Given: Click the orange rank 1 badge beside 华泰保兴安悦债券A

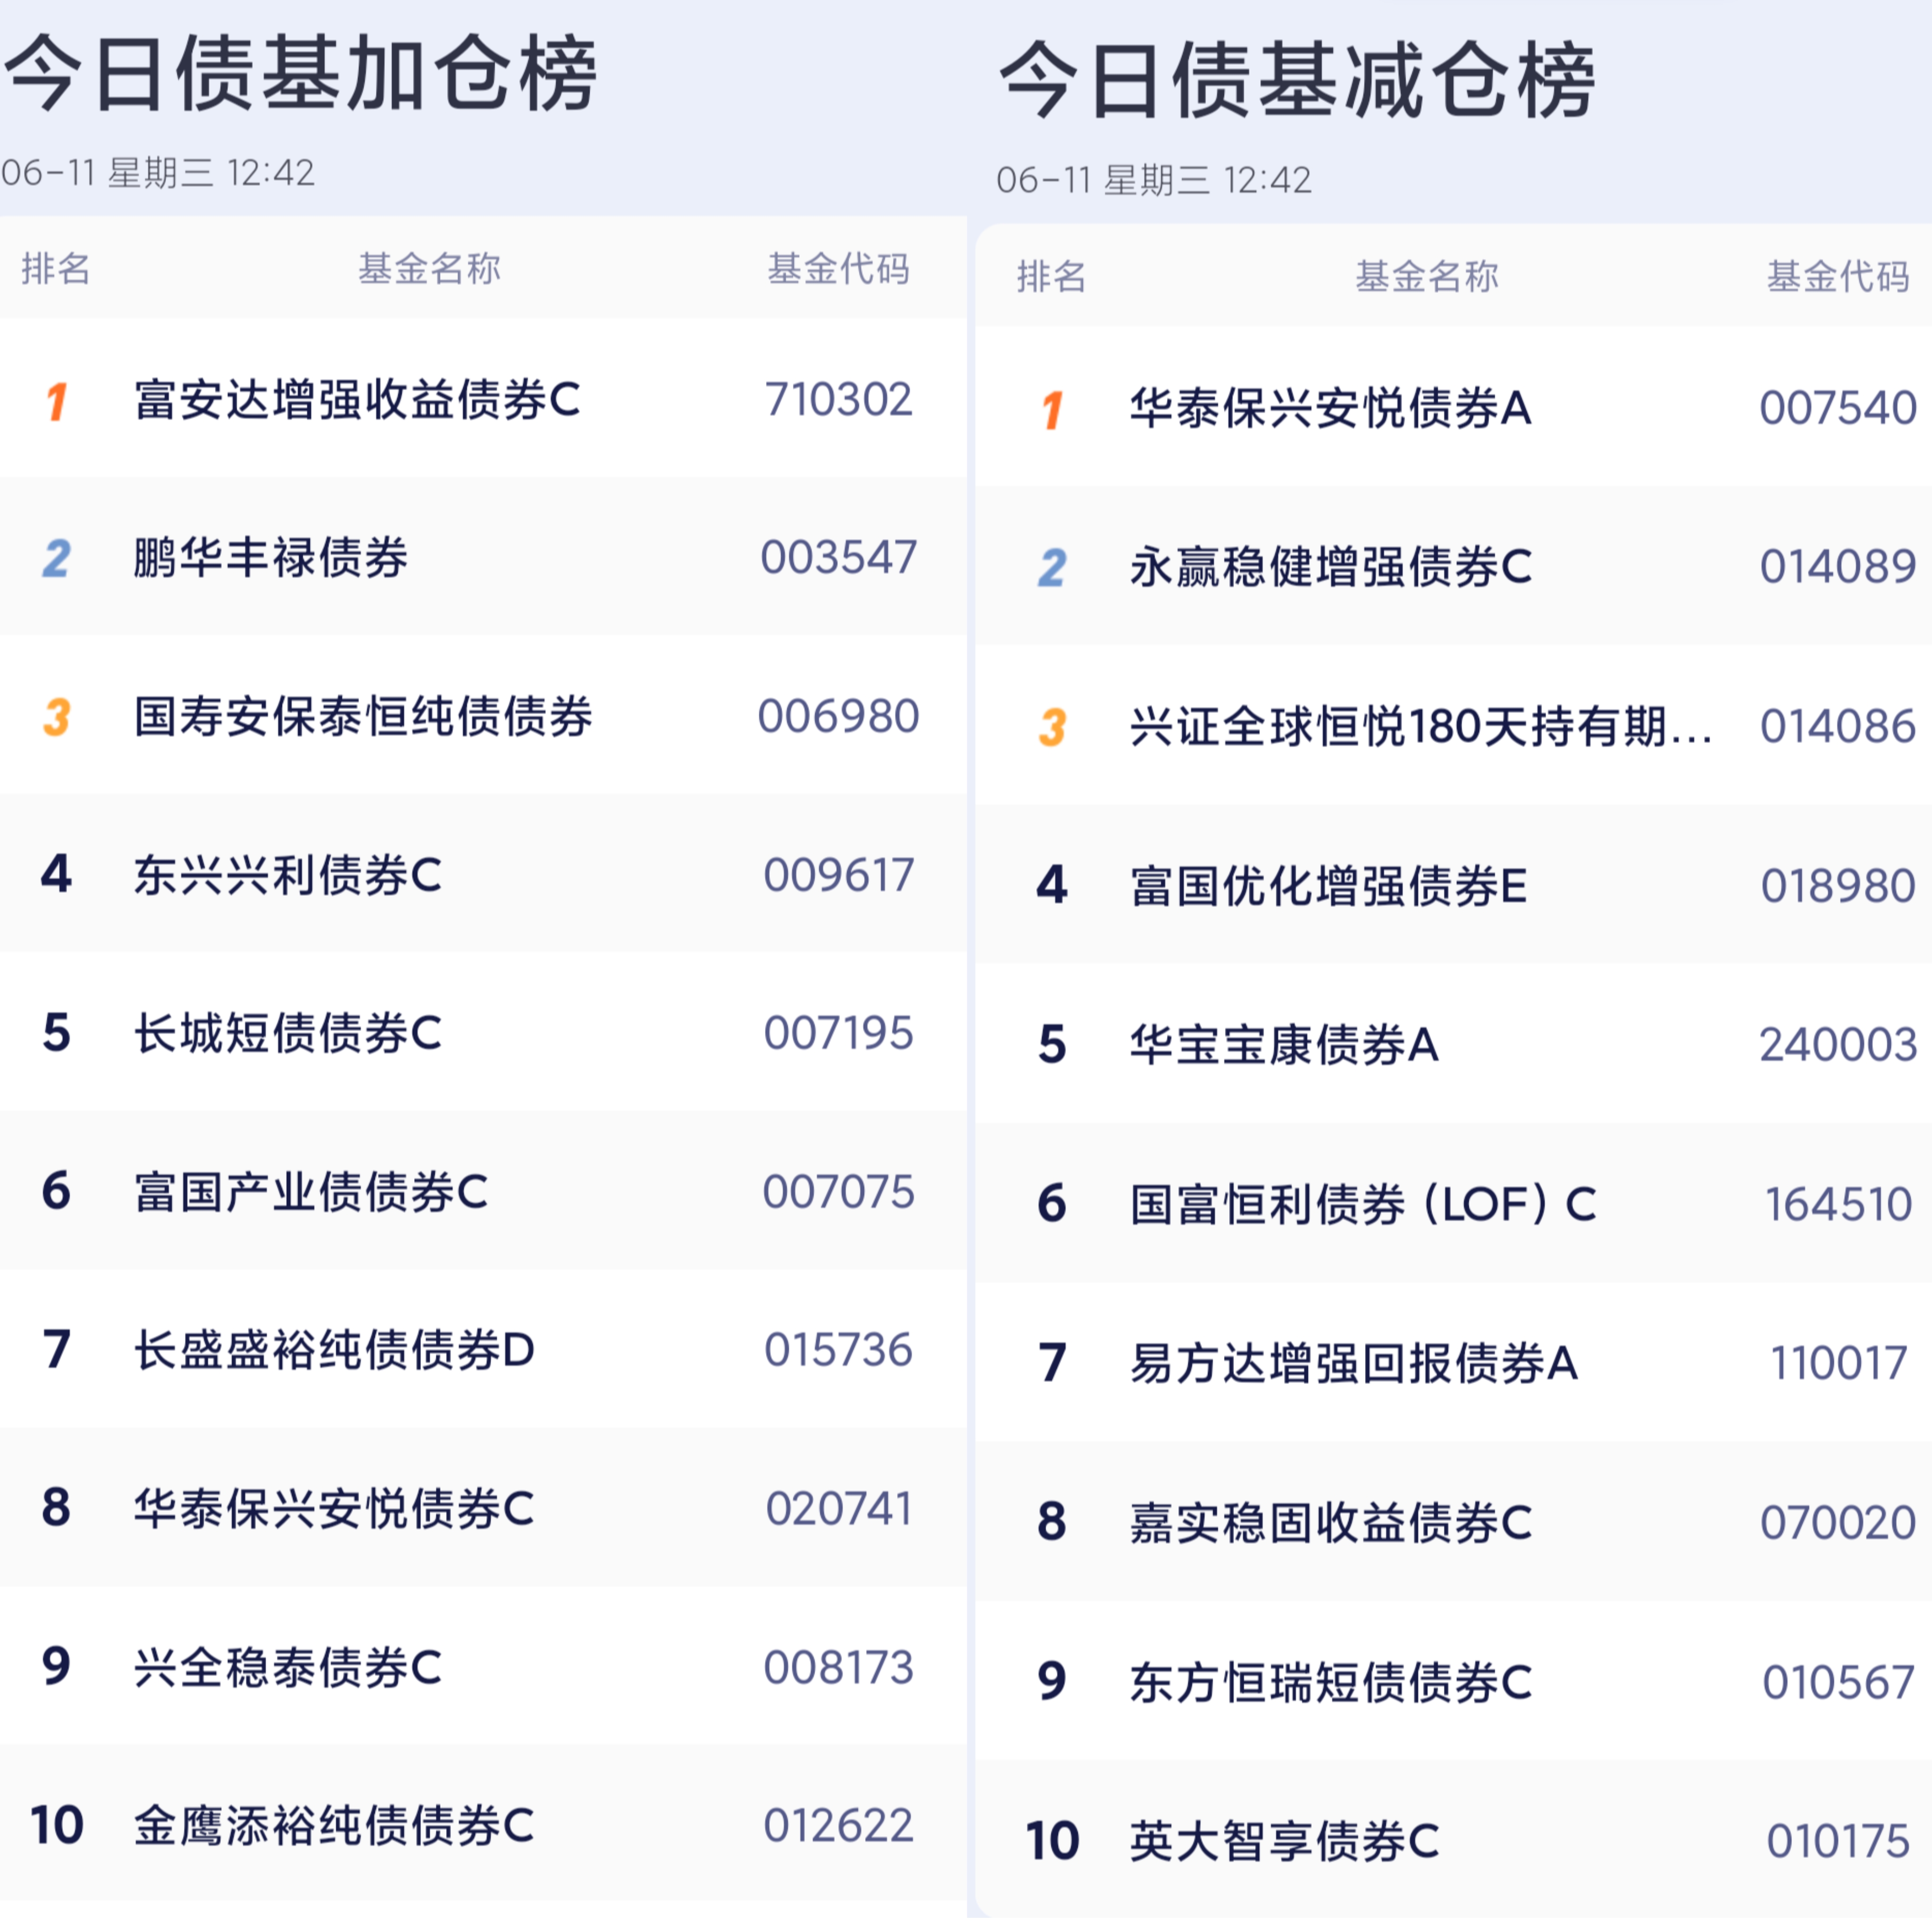Looking at the screenshot, I should [x=1052, y=410].
